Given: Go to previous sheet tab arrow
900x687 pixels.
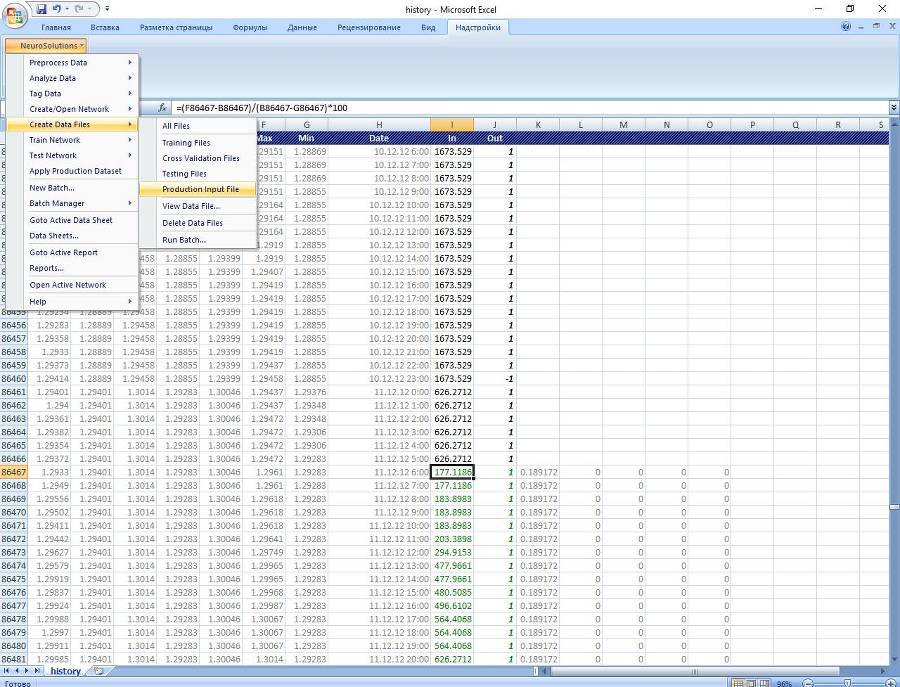Looking at the screenshot, I should pyautogui.click(x=17, y=670).
